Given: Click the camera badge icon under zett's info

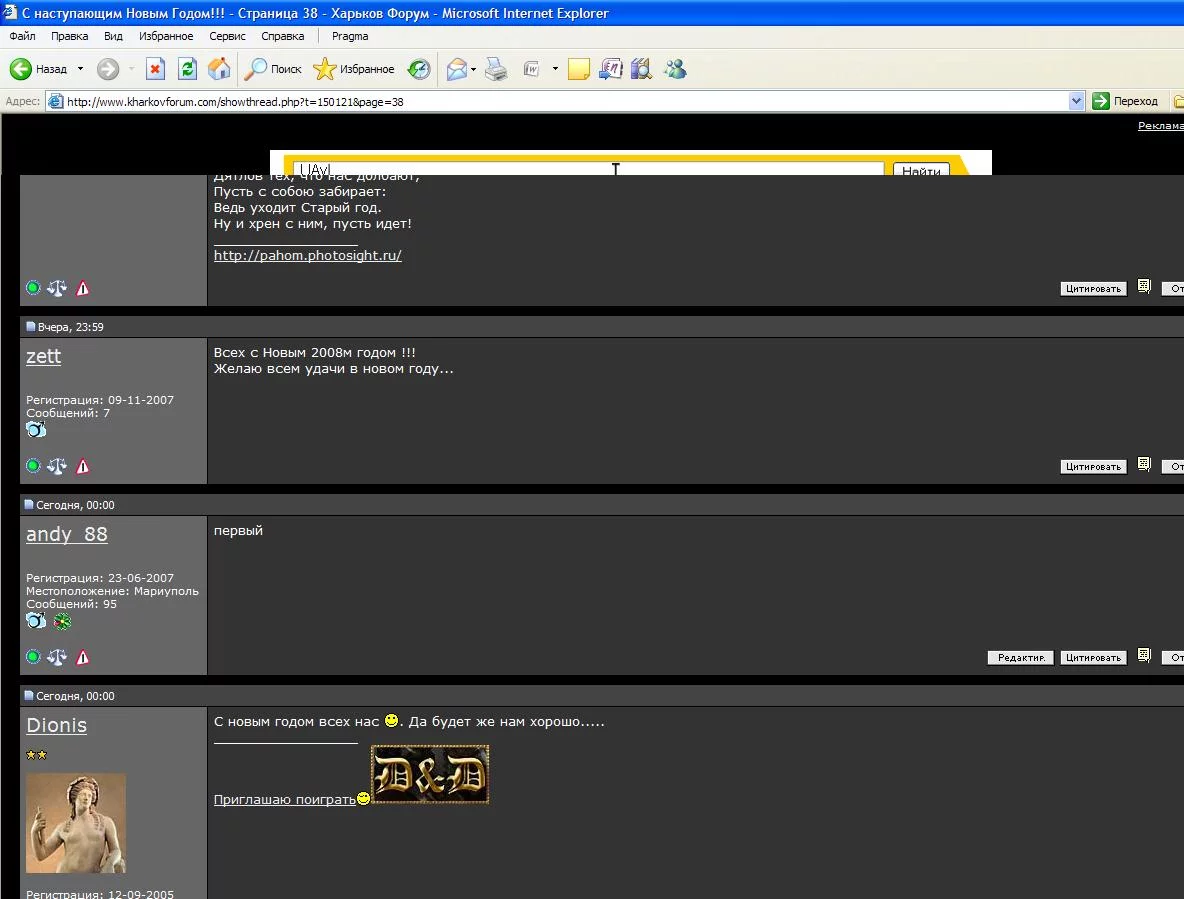Looking at the screenshot, I should (36, 429).
